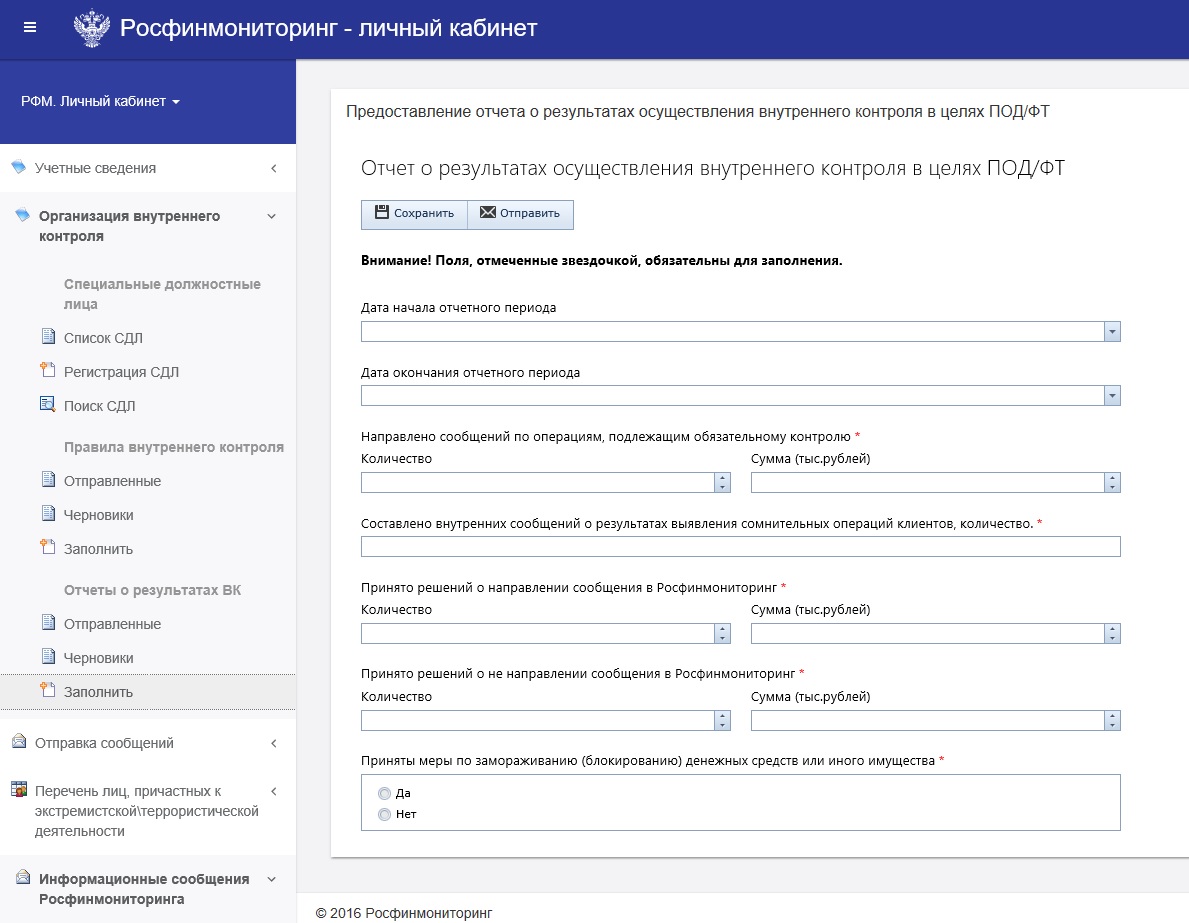Click stepper arrows for mandatory control Количество
This screenshot has width=1189, height=923.
coord(723,482)
